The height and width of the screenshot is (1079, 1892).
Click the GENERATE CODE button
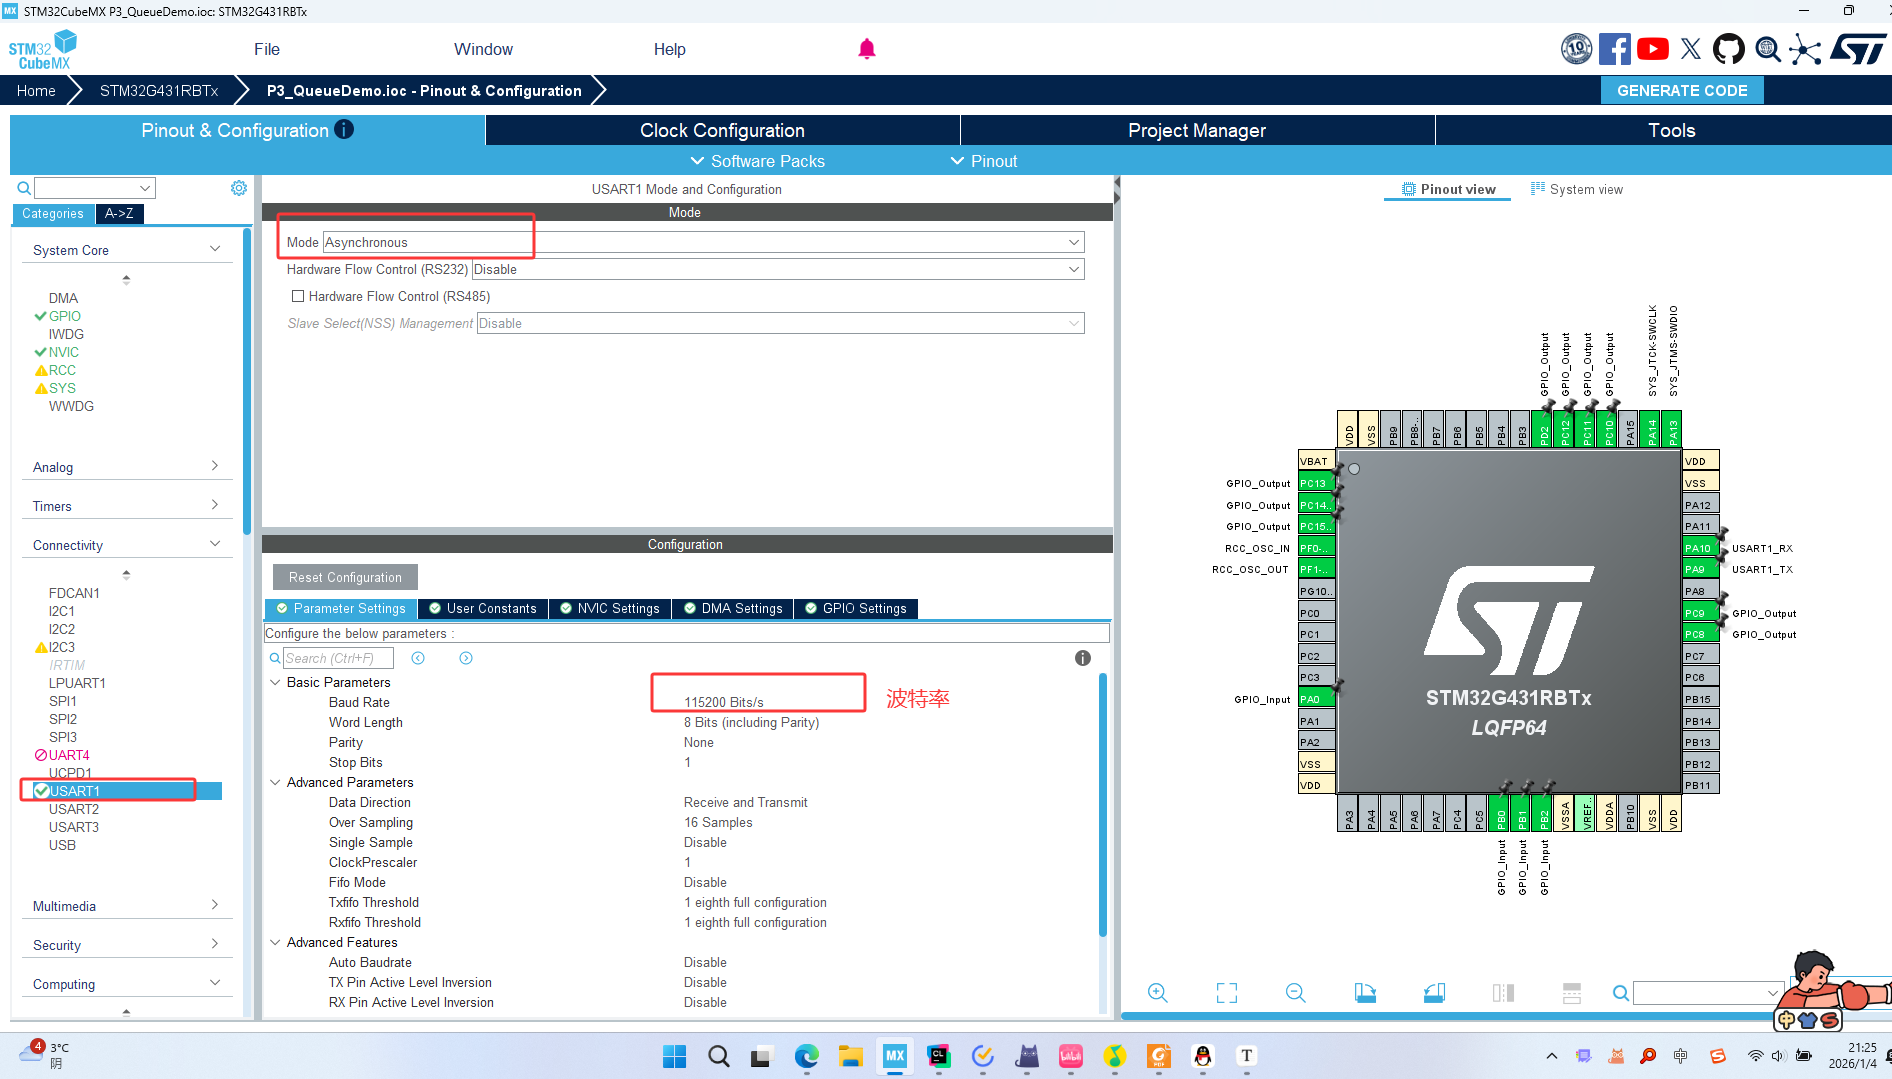tap(1682, 90)
